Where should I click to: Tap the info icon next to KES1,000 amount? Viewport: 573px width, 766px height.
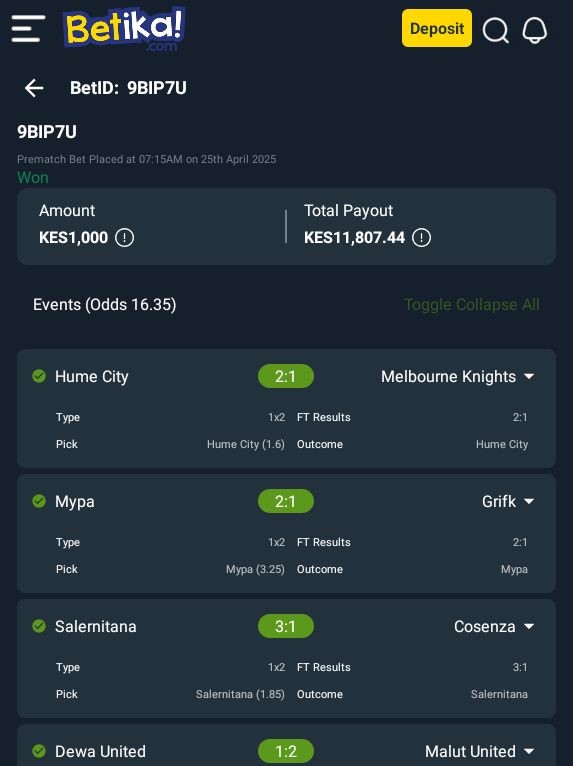(124, 238)
